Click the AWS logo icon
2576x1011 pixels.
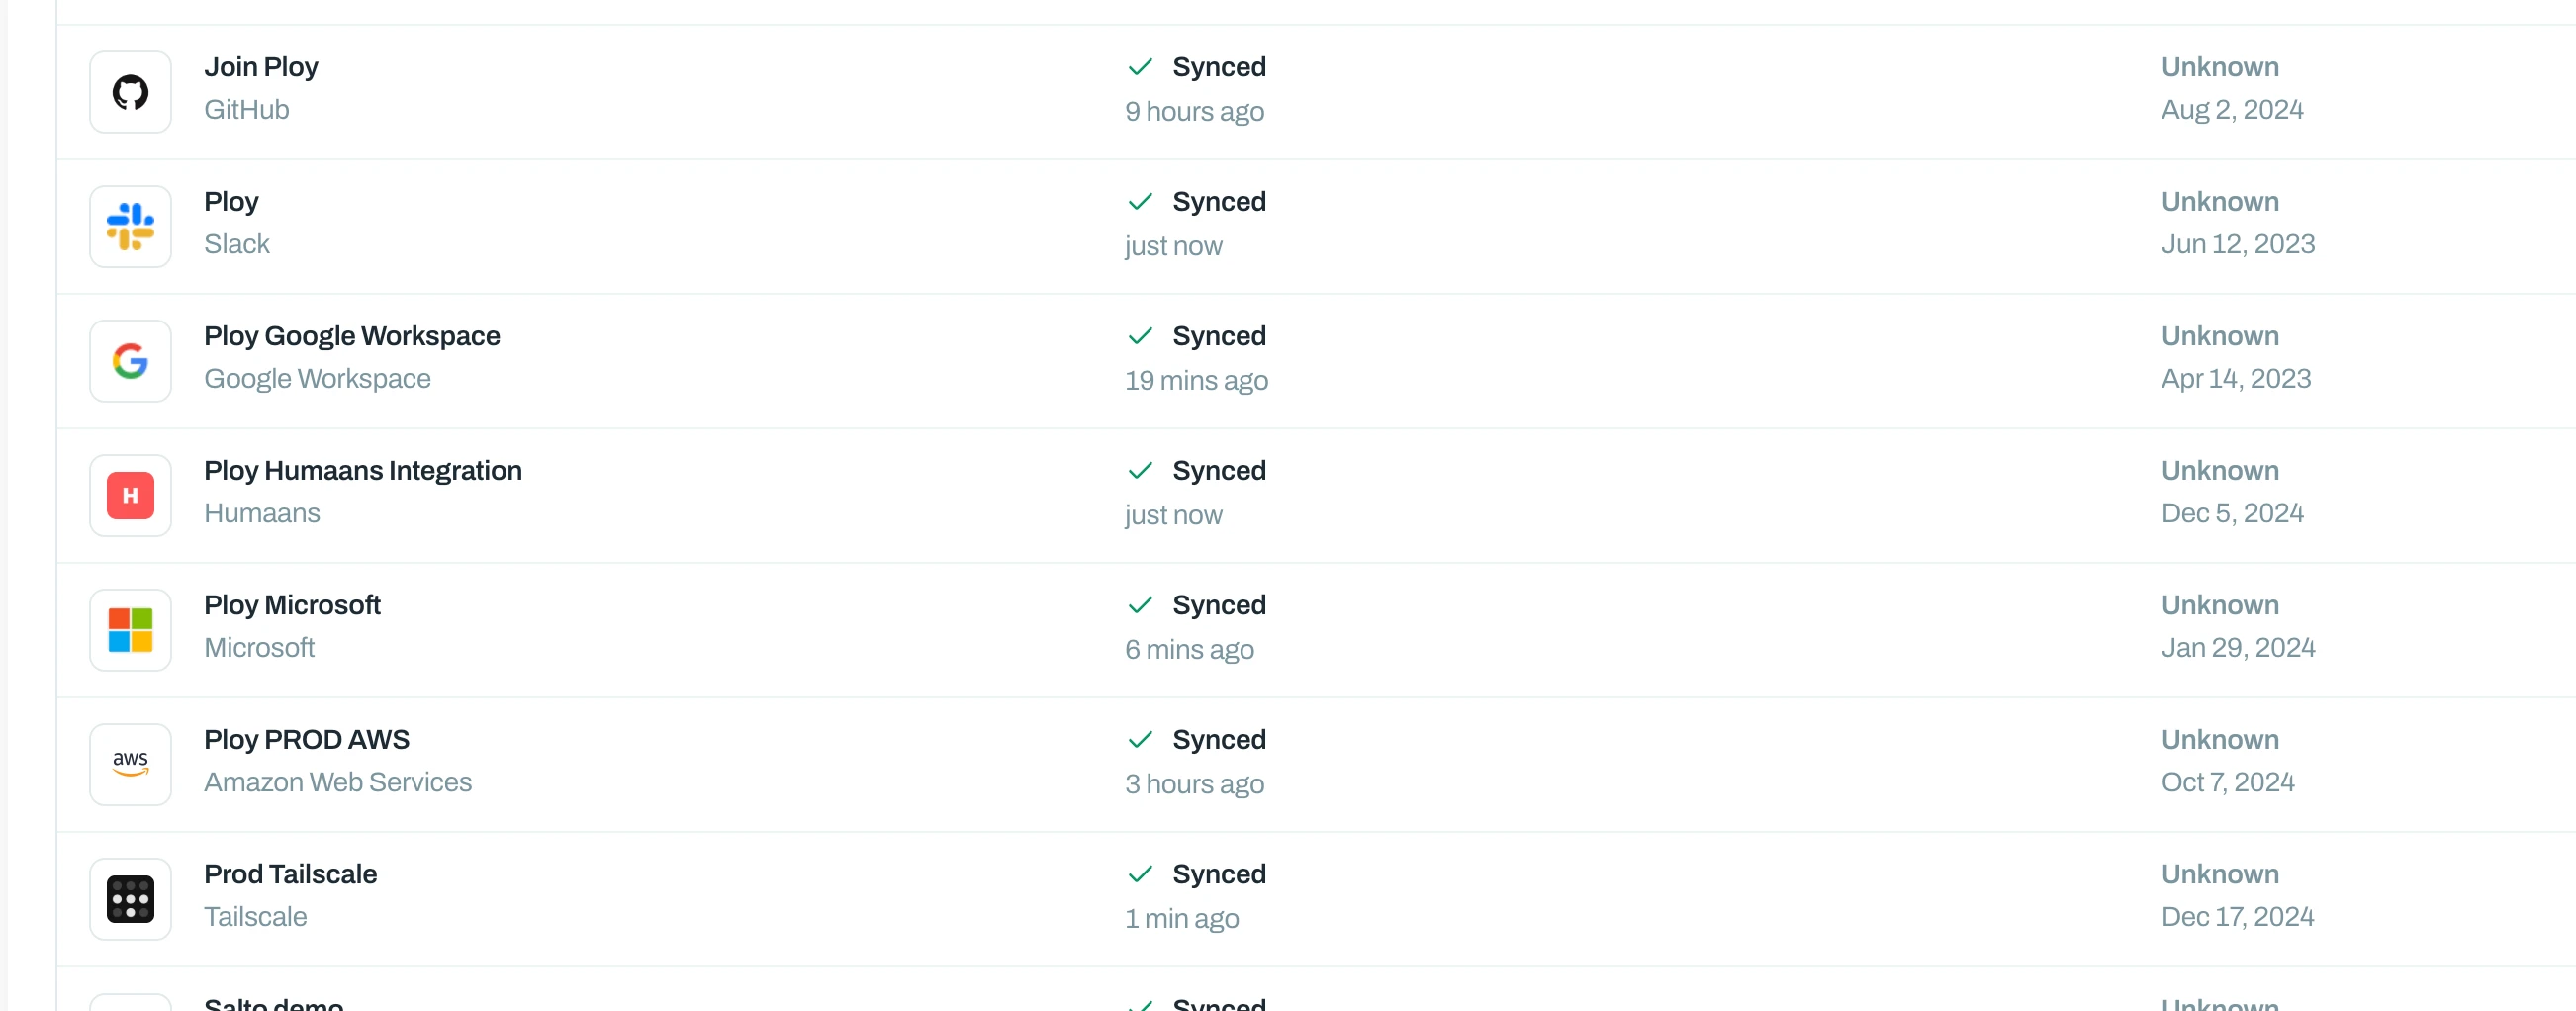pos(130,764)
